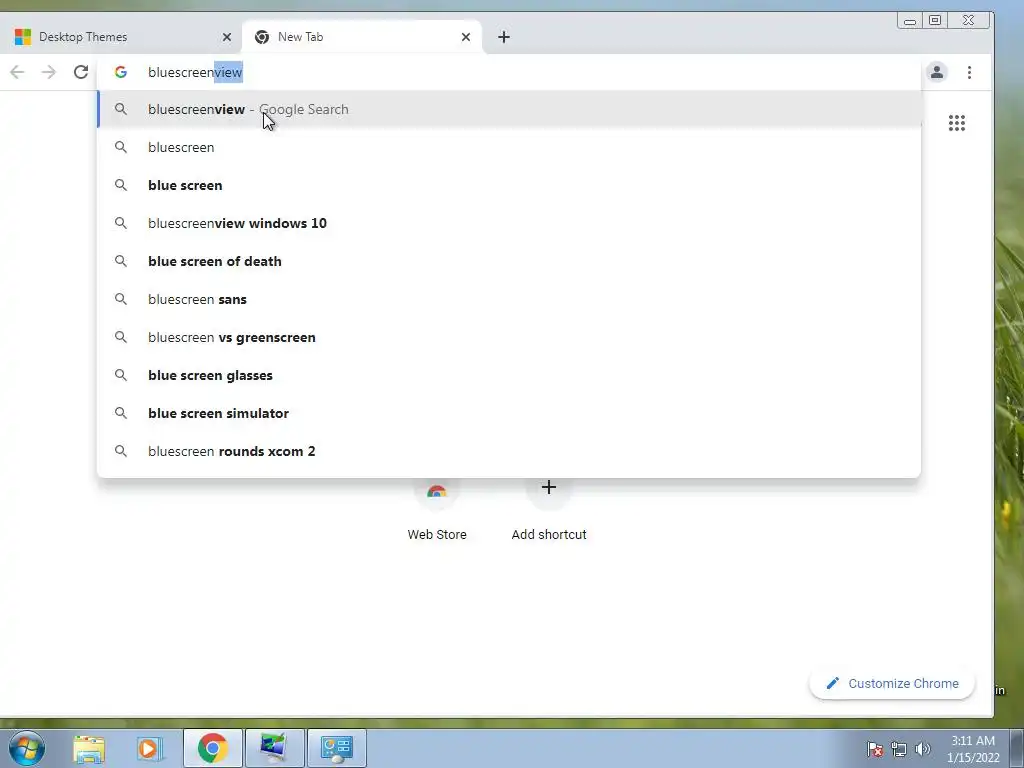Switch to the Desktop Themes tab
The width and height of the screenshot is (1024, 768).
(121, 37)
